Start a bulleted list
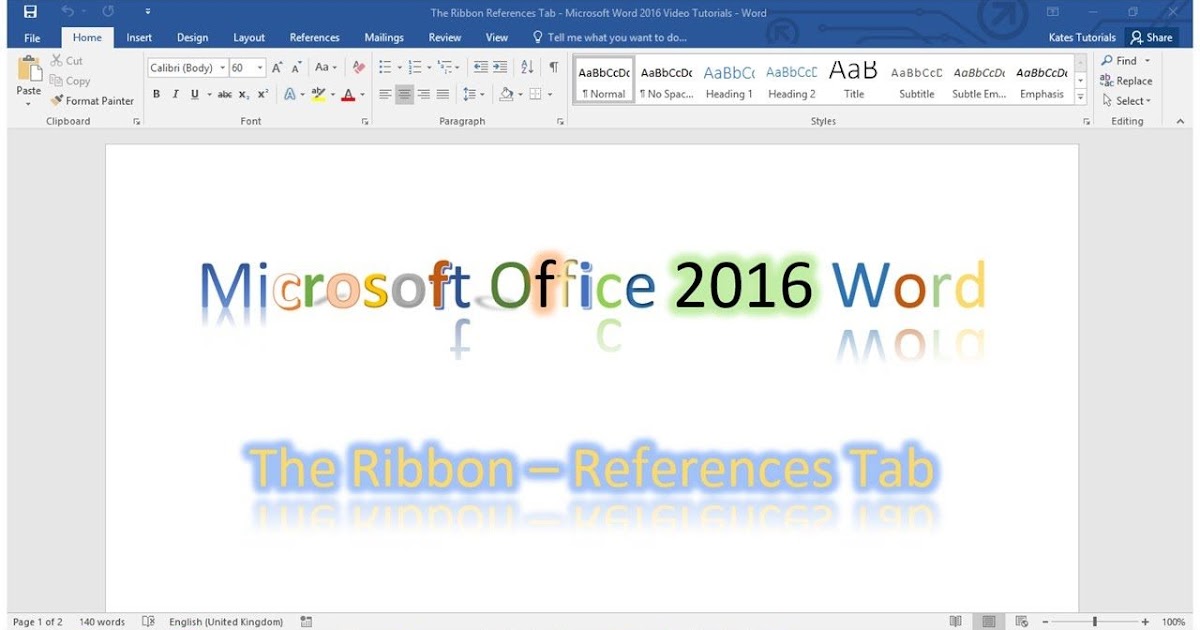This screenshot has width=1200, height=630. click(x=386, y=68)
